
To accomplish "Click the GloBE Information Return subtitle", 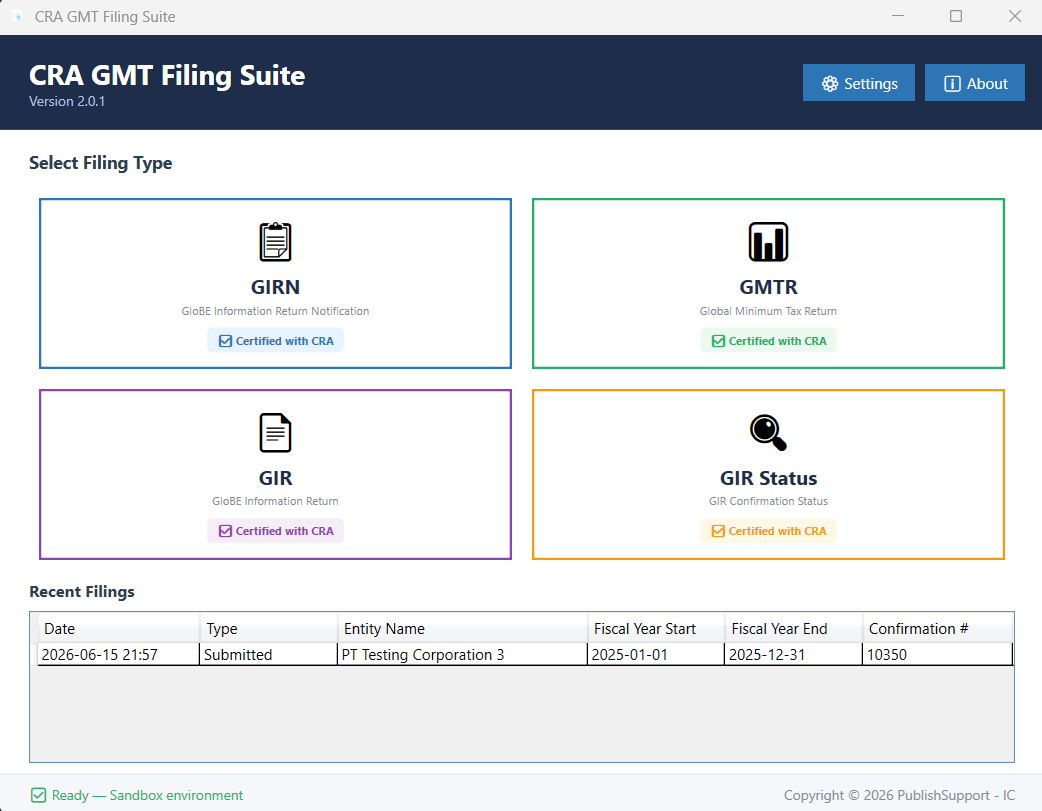I will [275, 501].
